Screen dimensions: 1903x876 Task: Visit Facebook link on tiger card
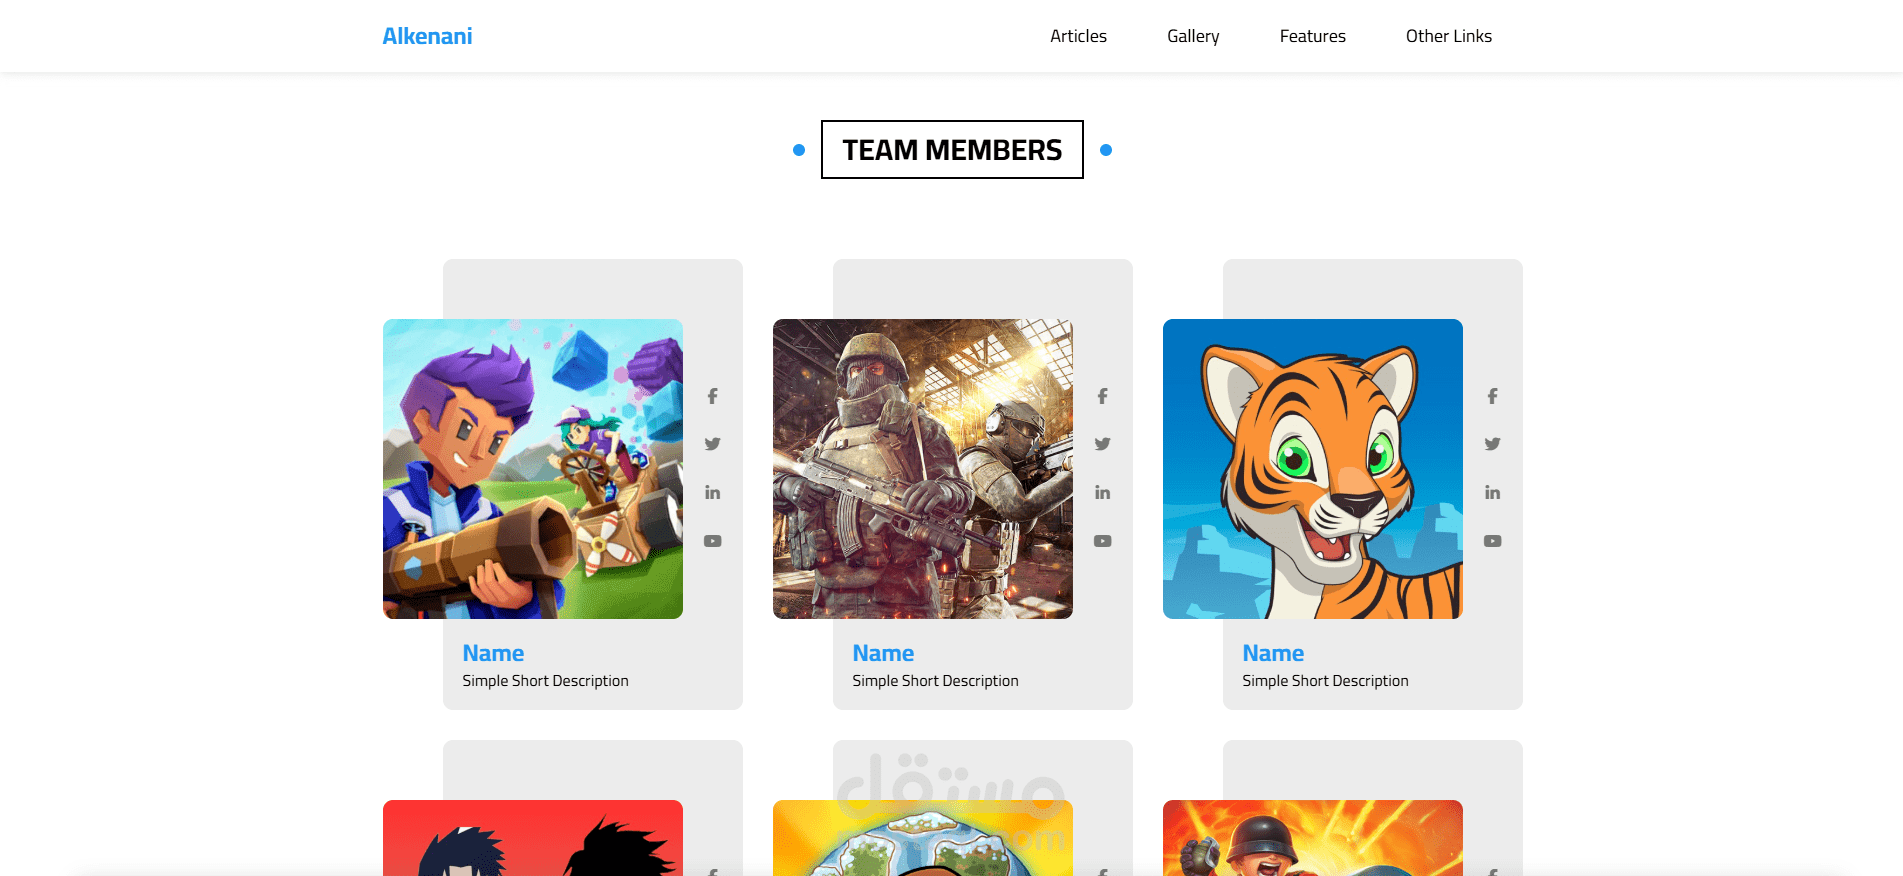tap(1492, 396)
